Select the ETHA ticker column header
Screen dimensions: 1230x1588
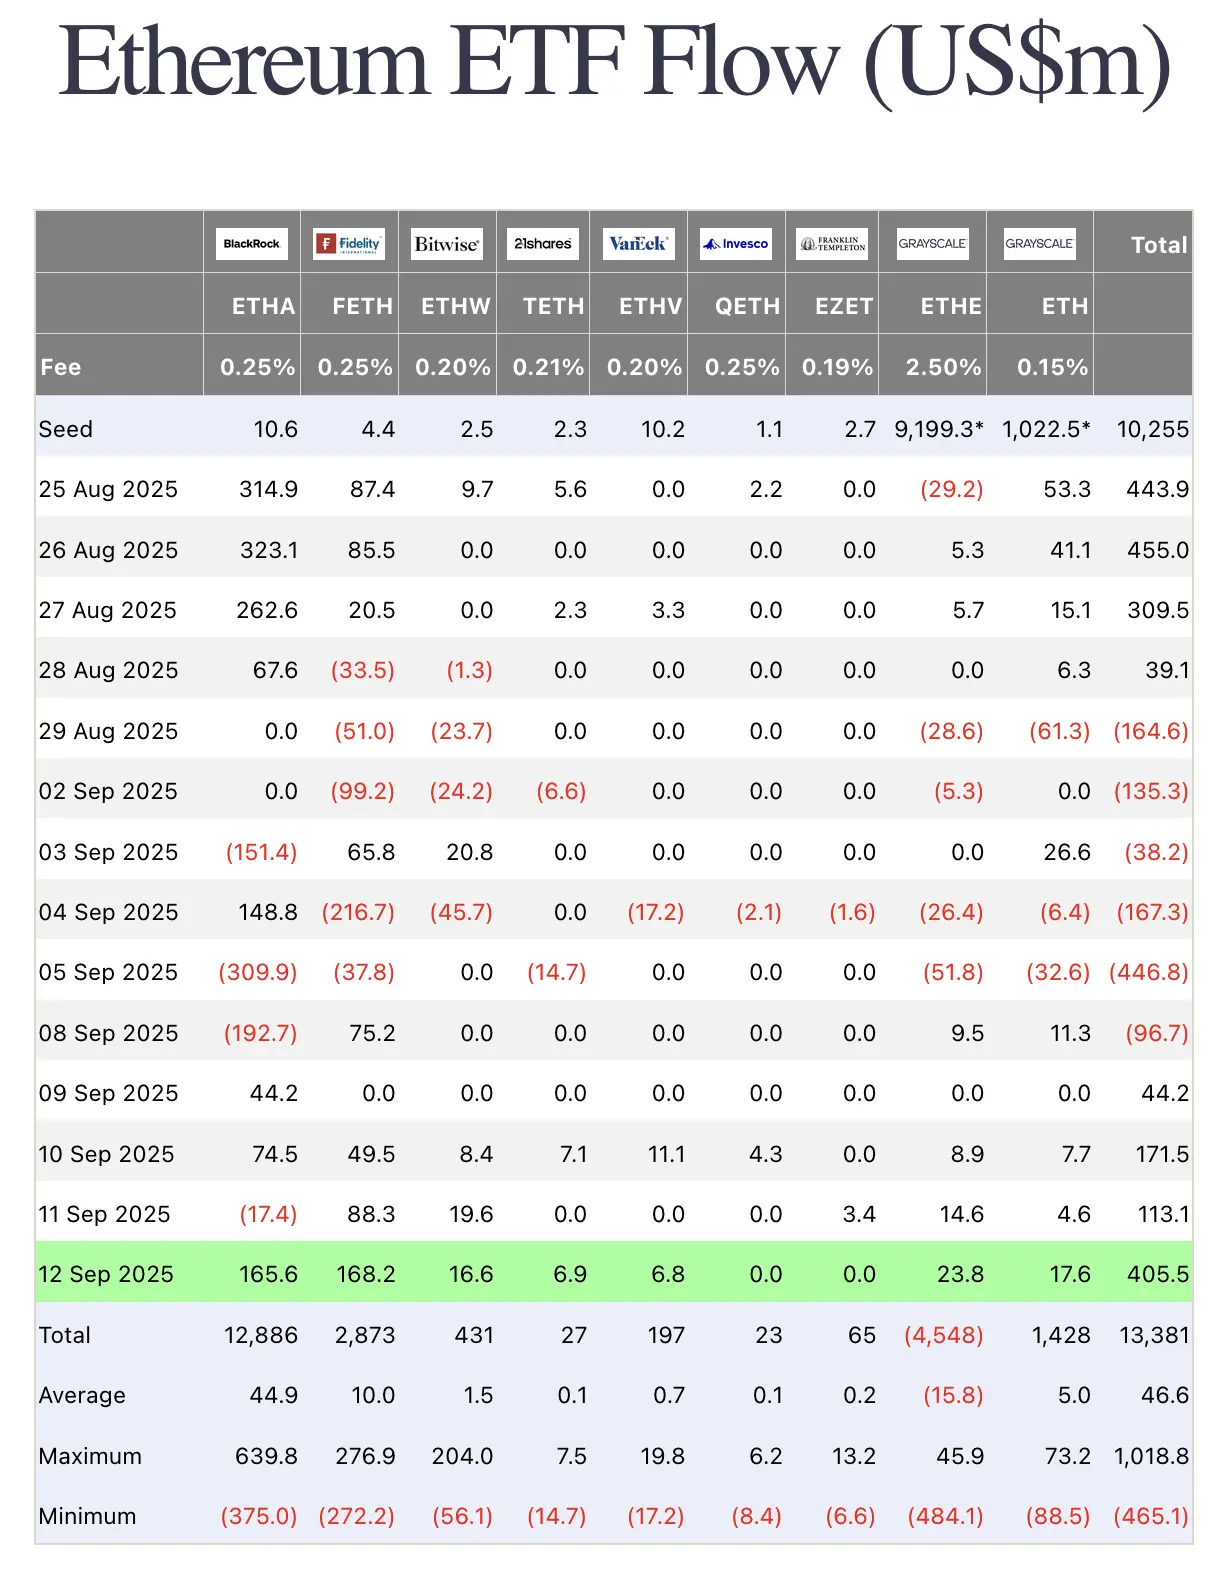(x=263, y=306)
